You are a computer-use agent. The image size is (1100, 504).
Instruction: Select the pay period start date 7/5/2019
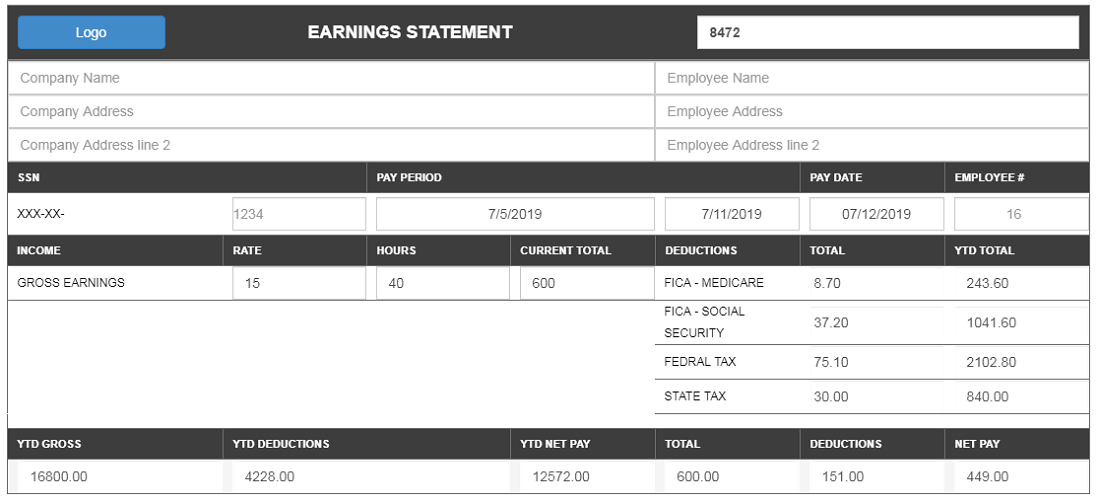pyautogui.click(x=515, y=214)
